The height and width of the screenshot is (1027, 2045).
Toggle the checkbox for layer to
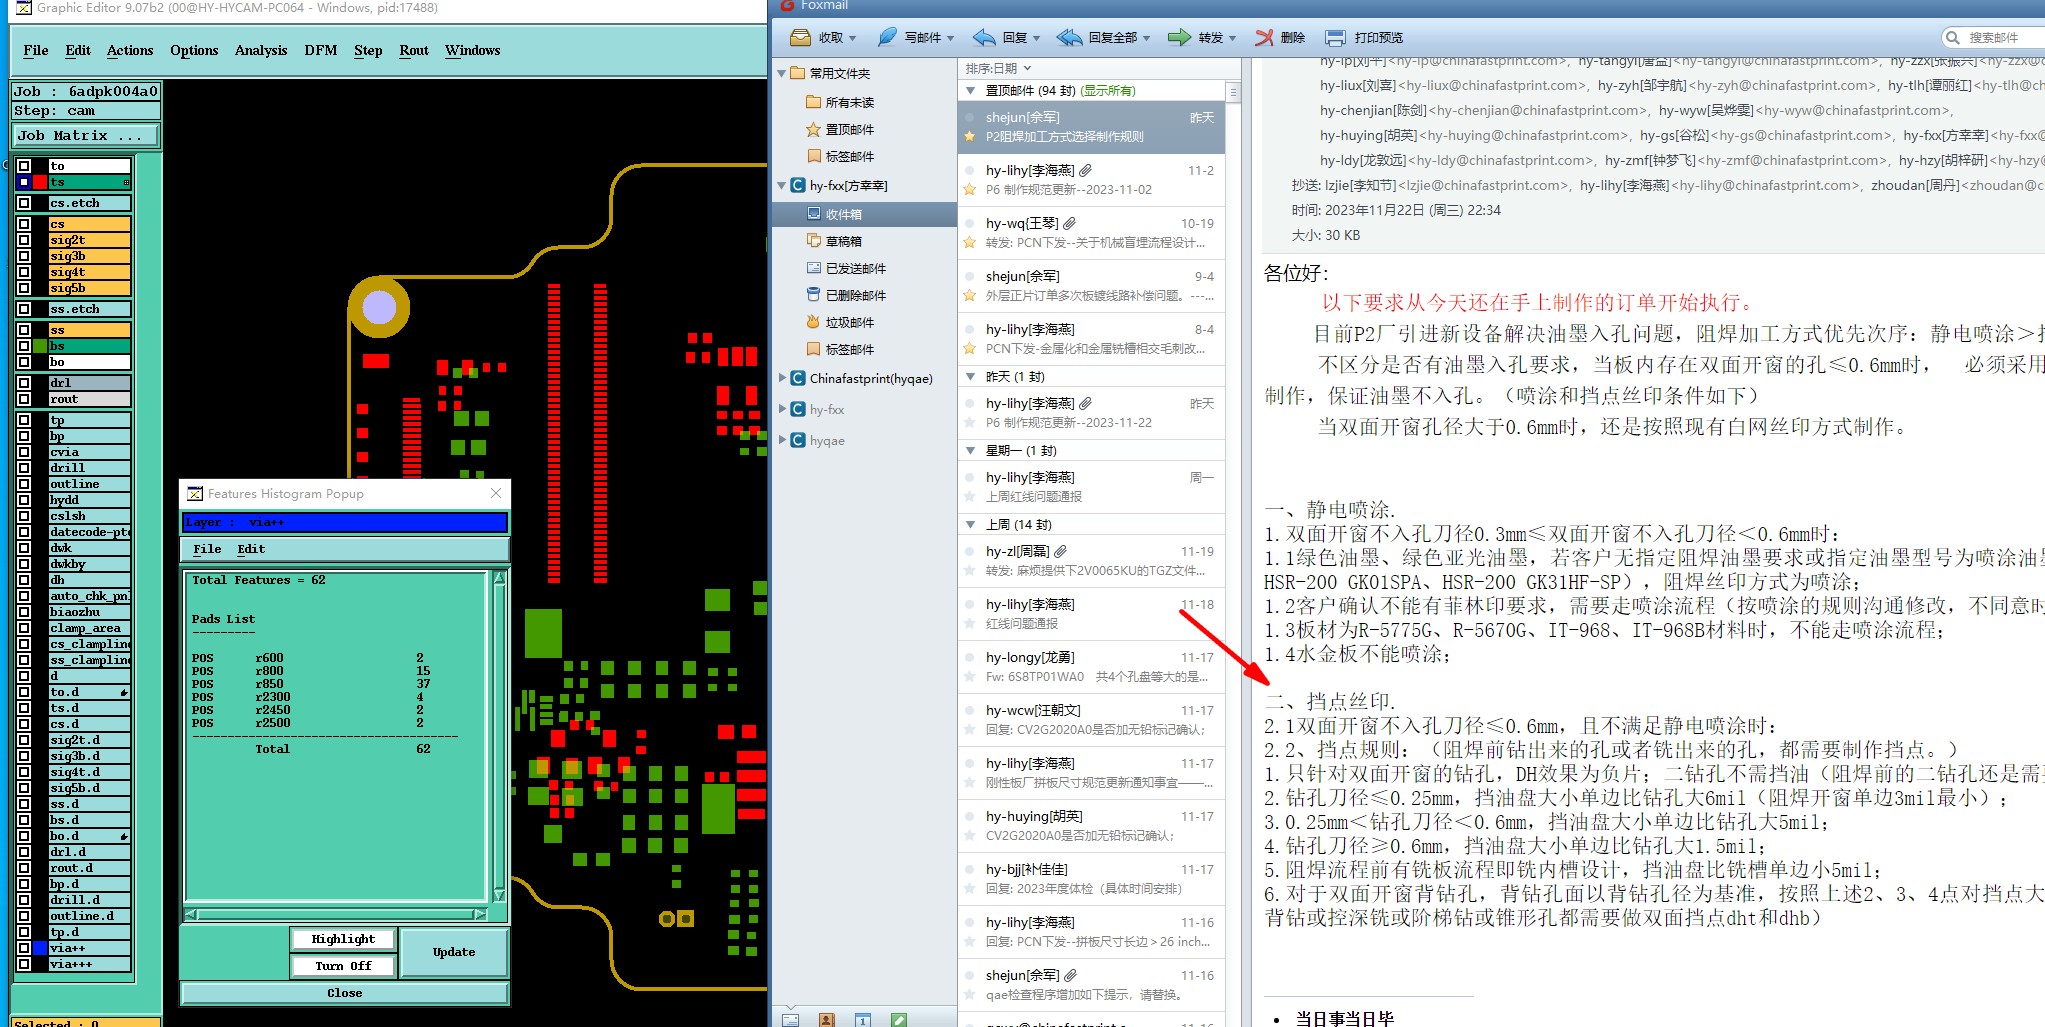click(x=24, y=166)
